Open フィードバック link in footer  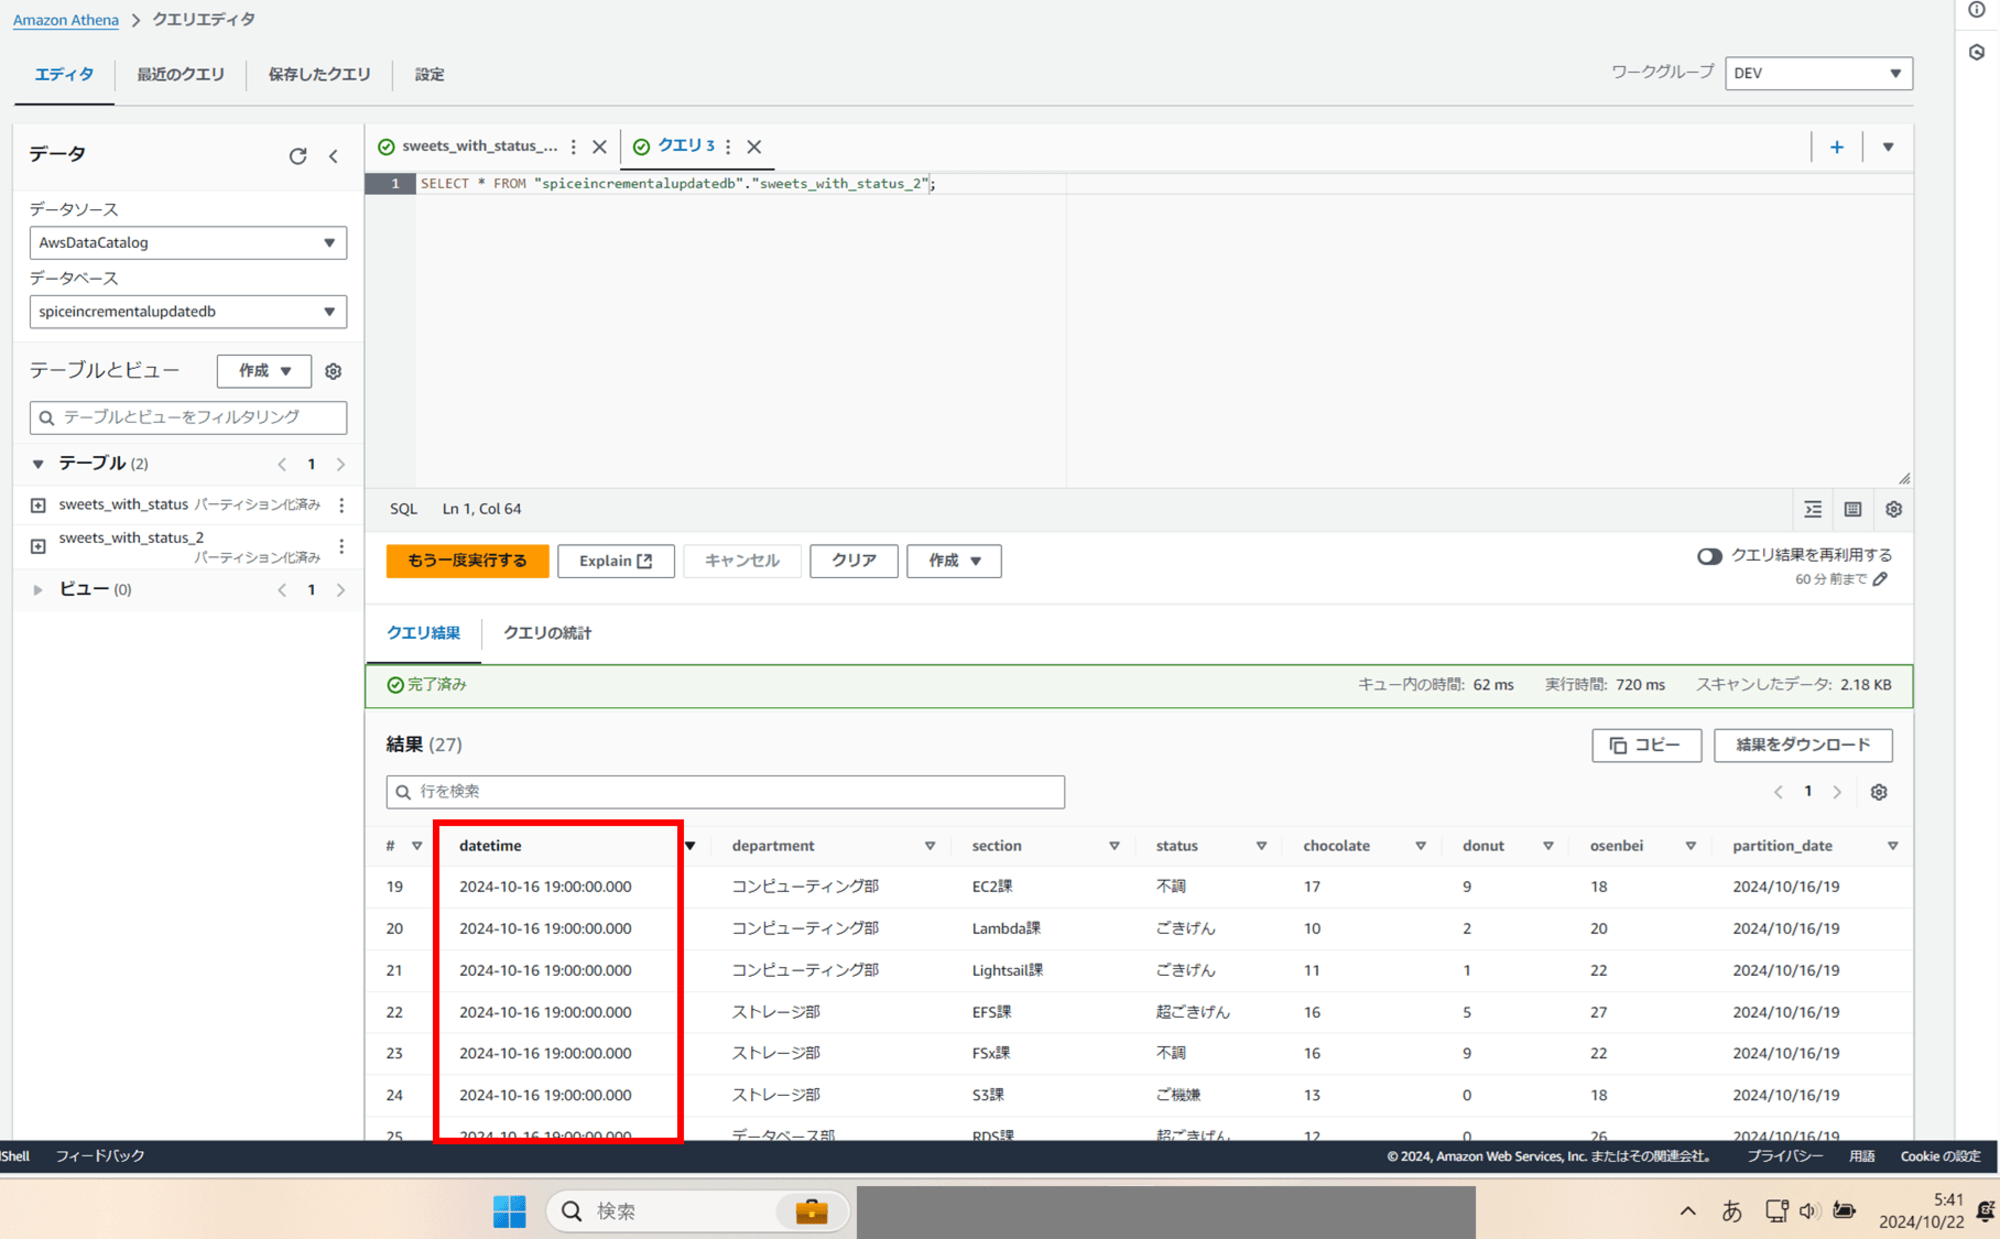tap(100, 1156)
